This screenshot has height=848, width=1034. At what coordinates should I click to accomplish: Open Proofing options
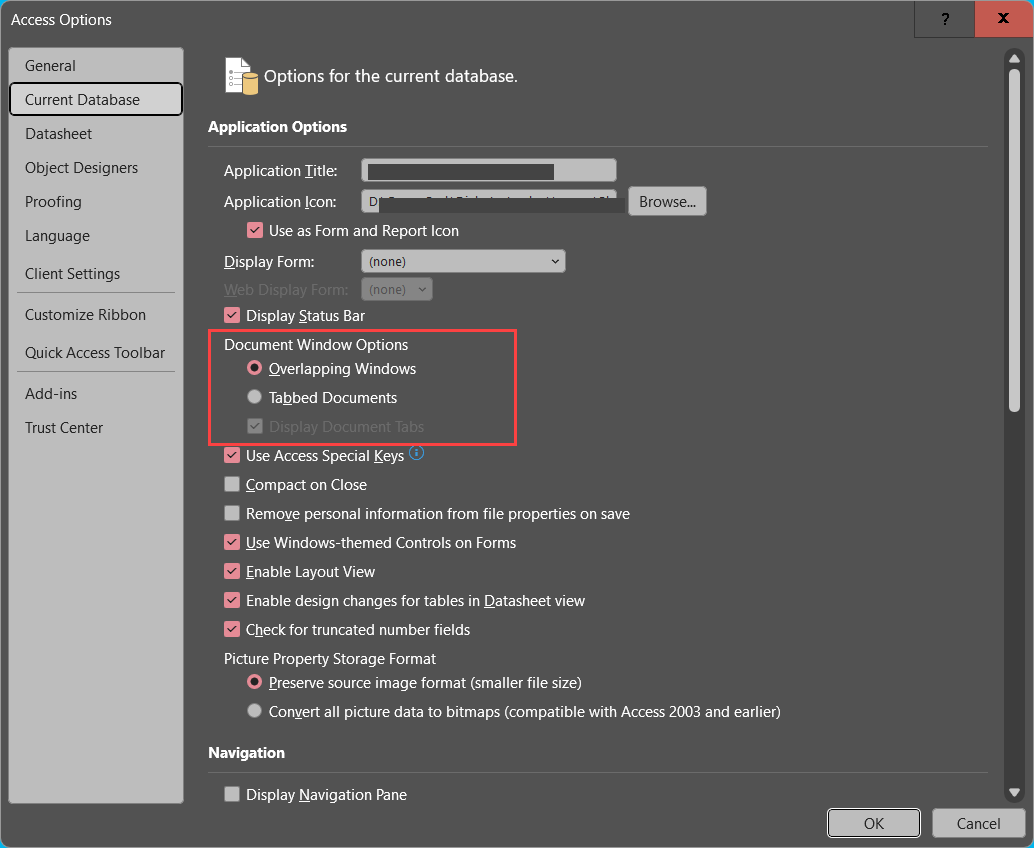tap(96, 202)
